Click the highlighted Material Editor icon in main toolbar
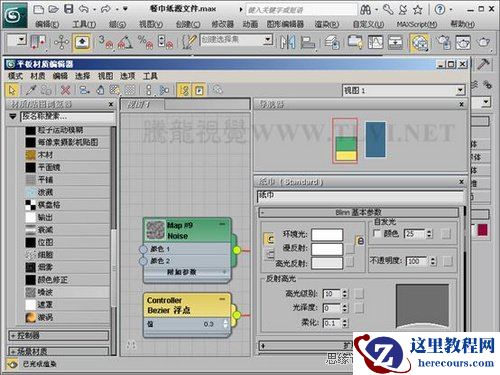 (x=419, y=43)
